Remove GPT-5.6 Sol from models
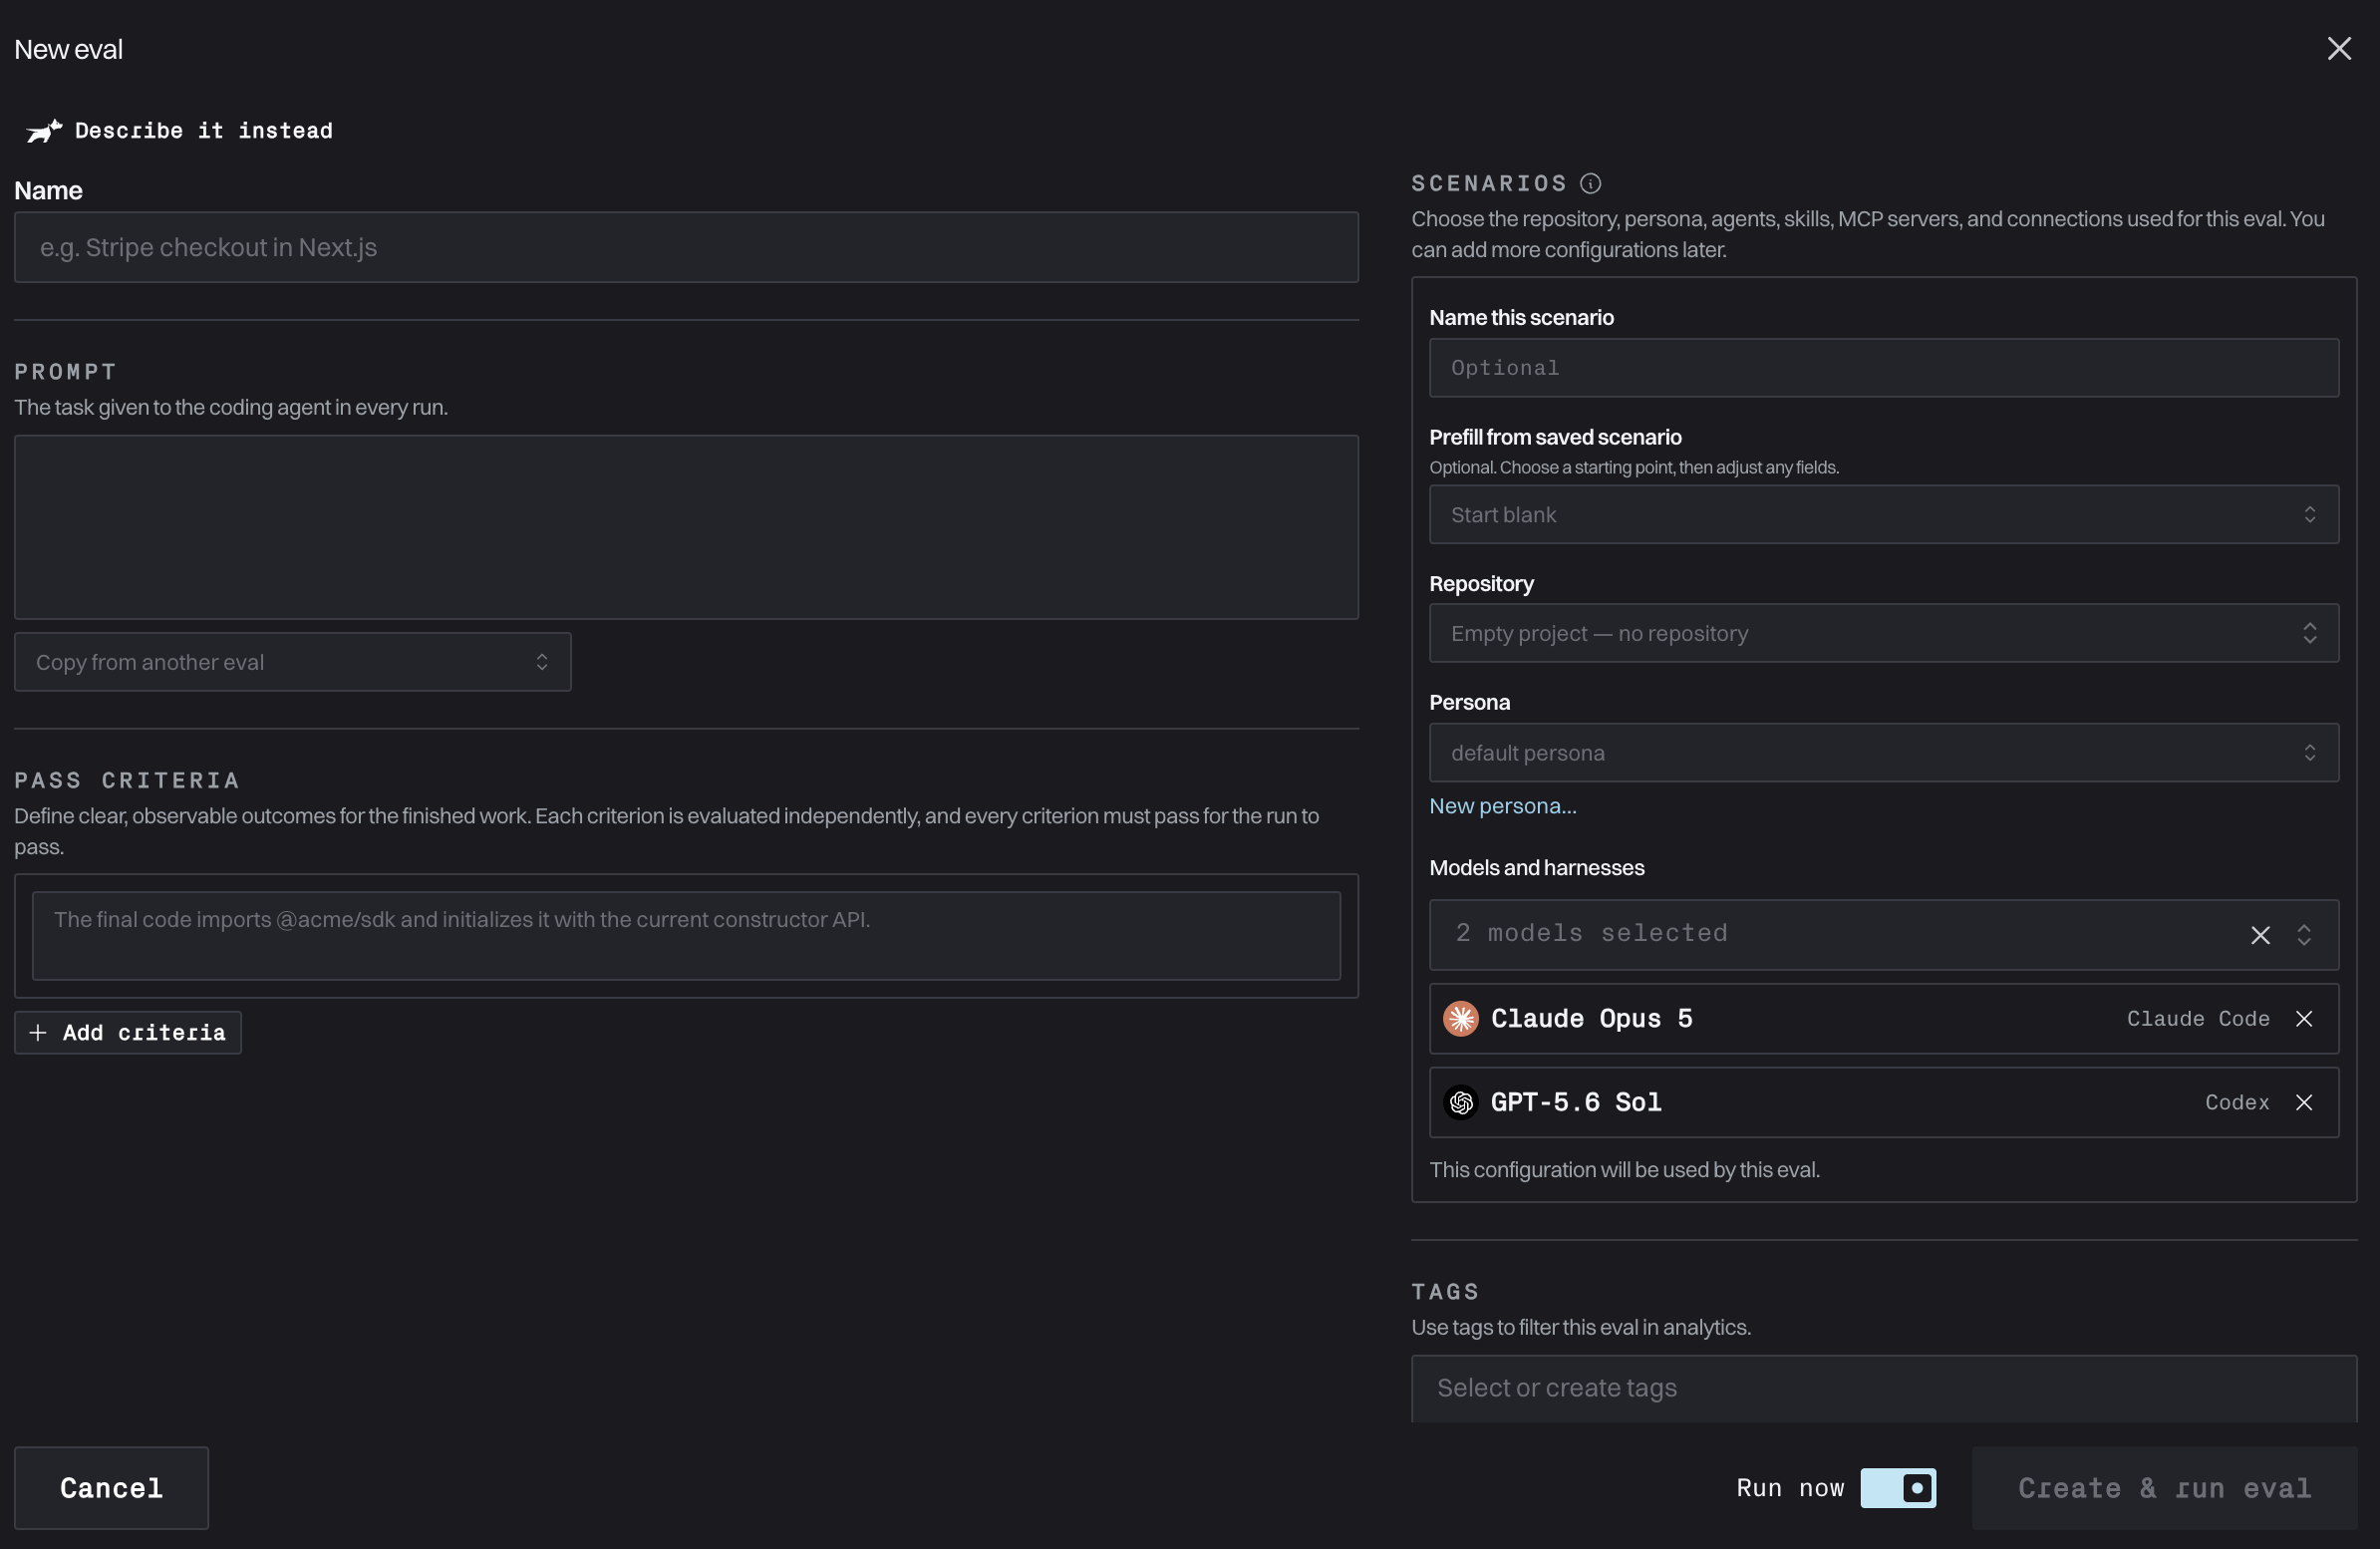 (x=2304, y=1102)
